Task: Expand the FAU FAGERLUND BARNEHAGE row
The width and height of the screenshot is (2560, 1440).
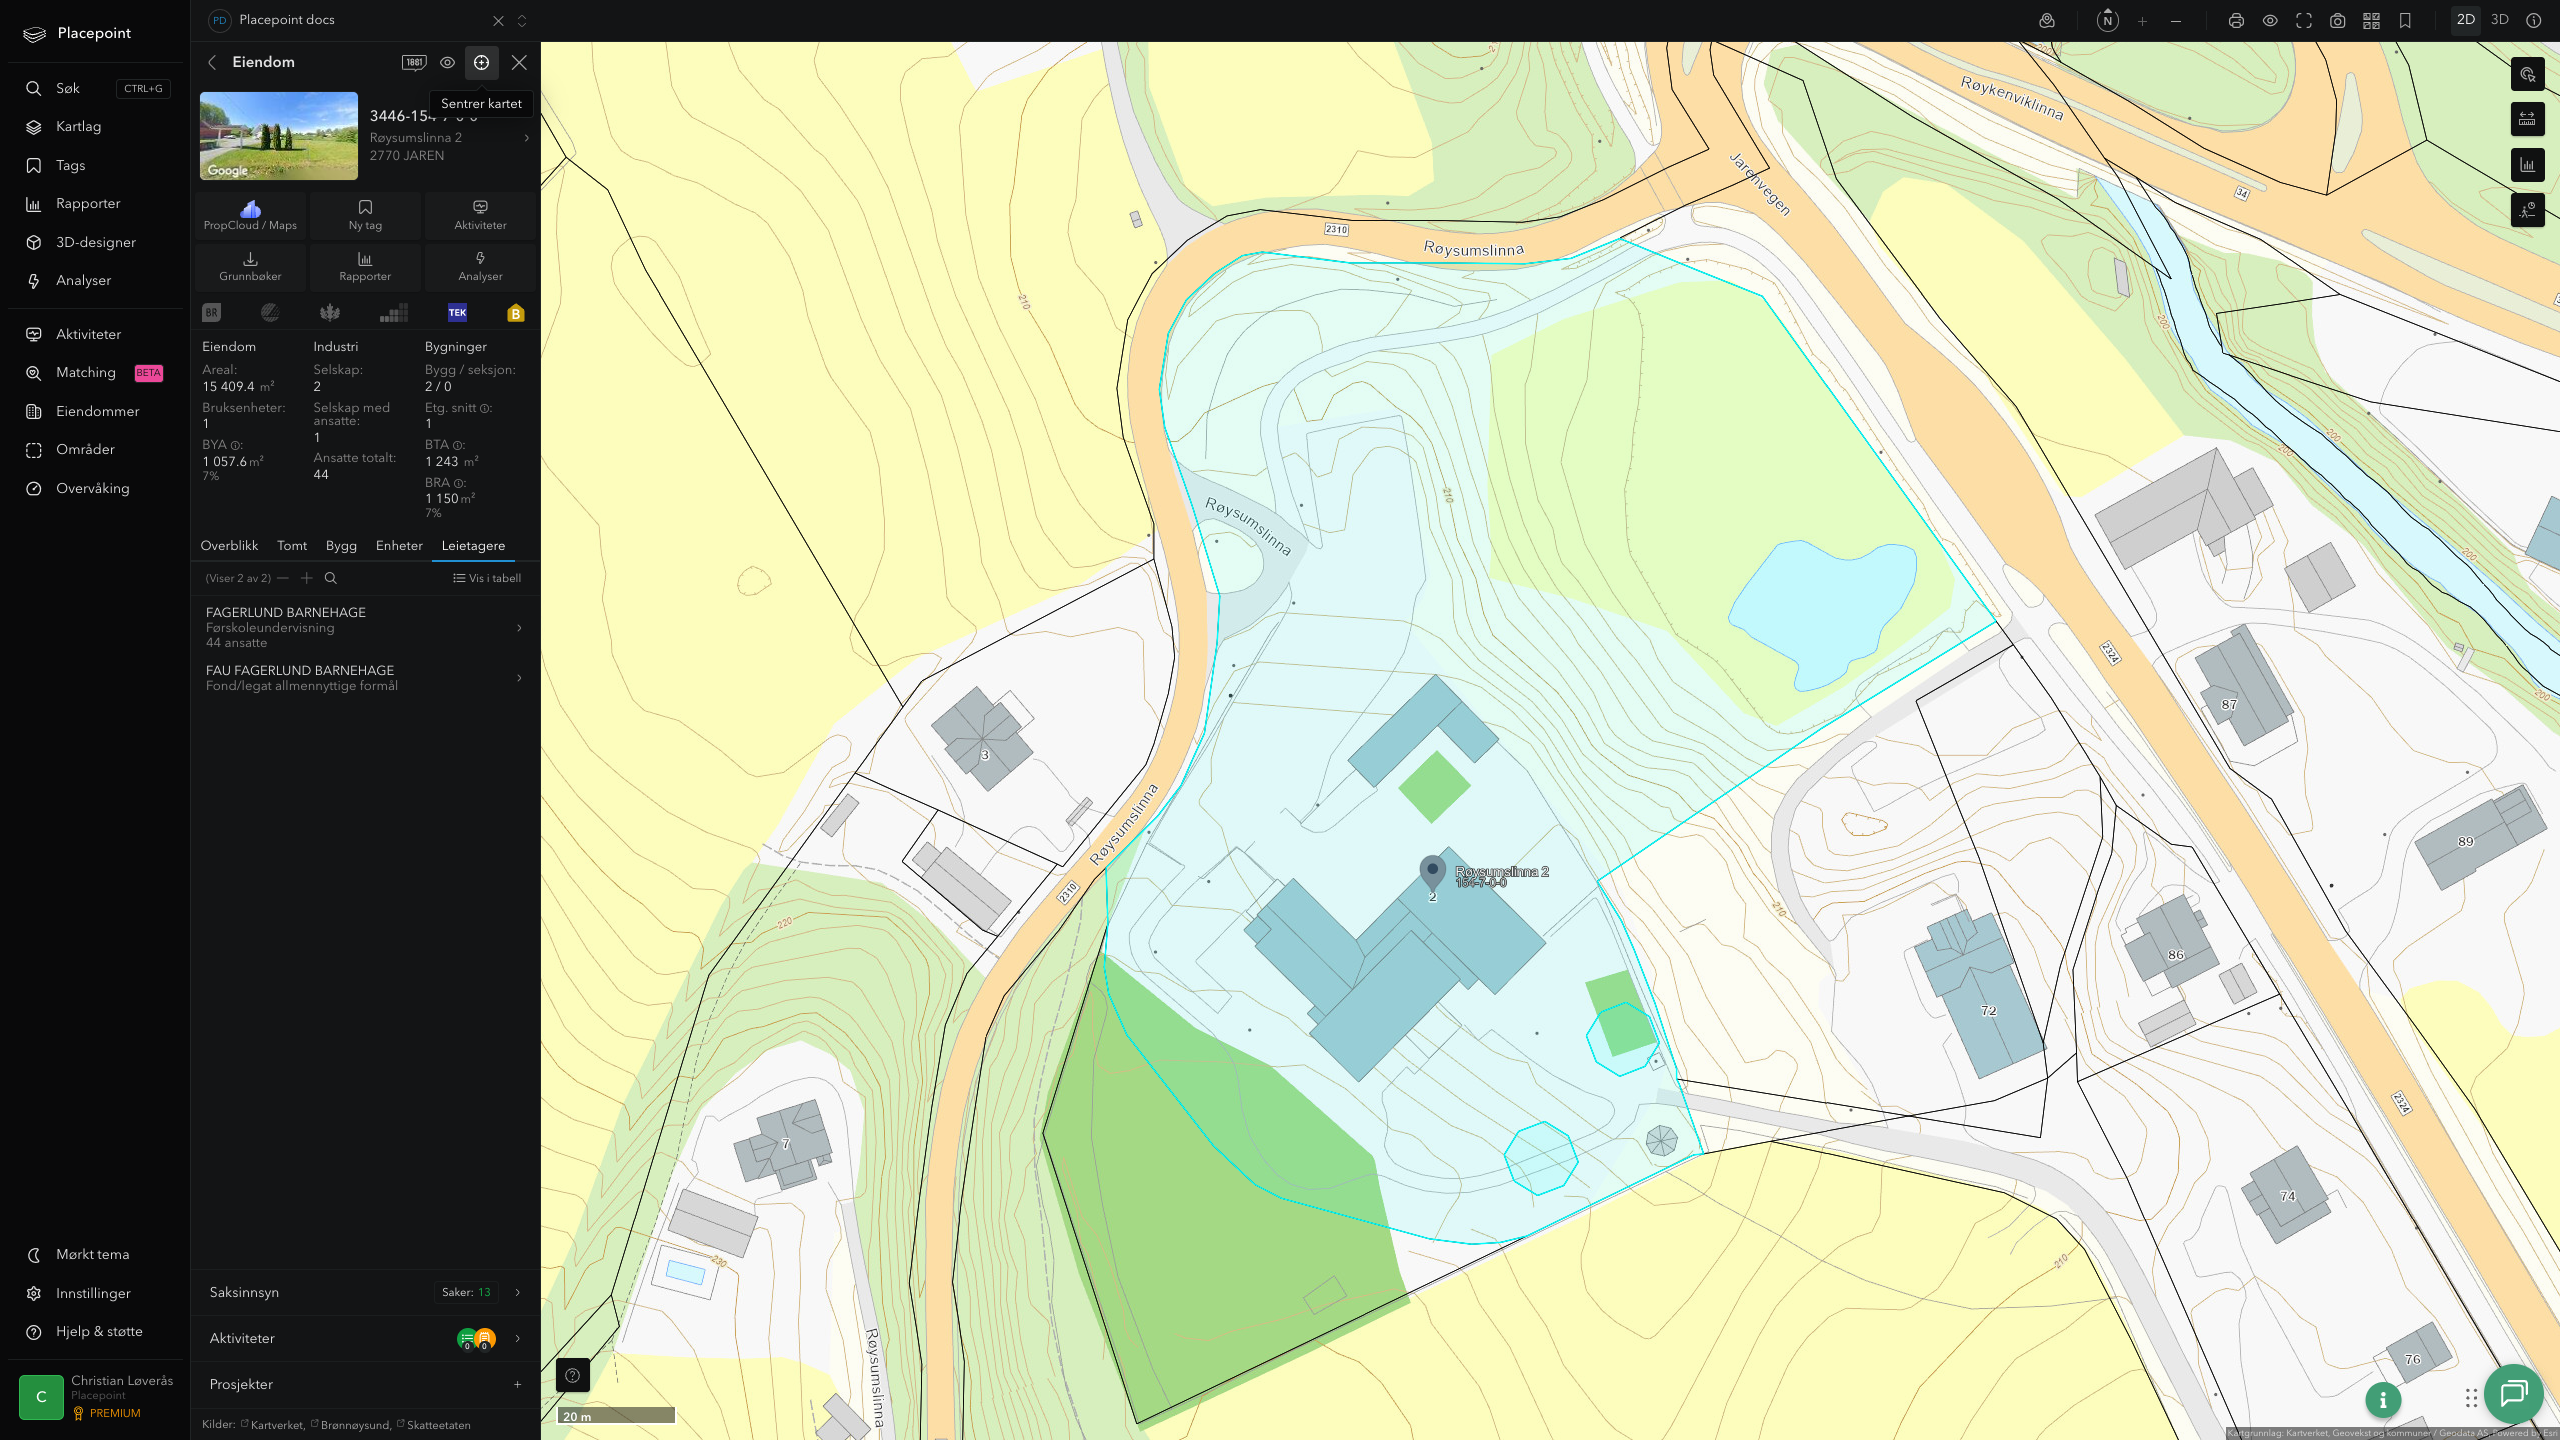Action: click(365, 678)
